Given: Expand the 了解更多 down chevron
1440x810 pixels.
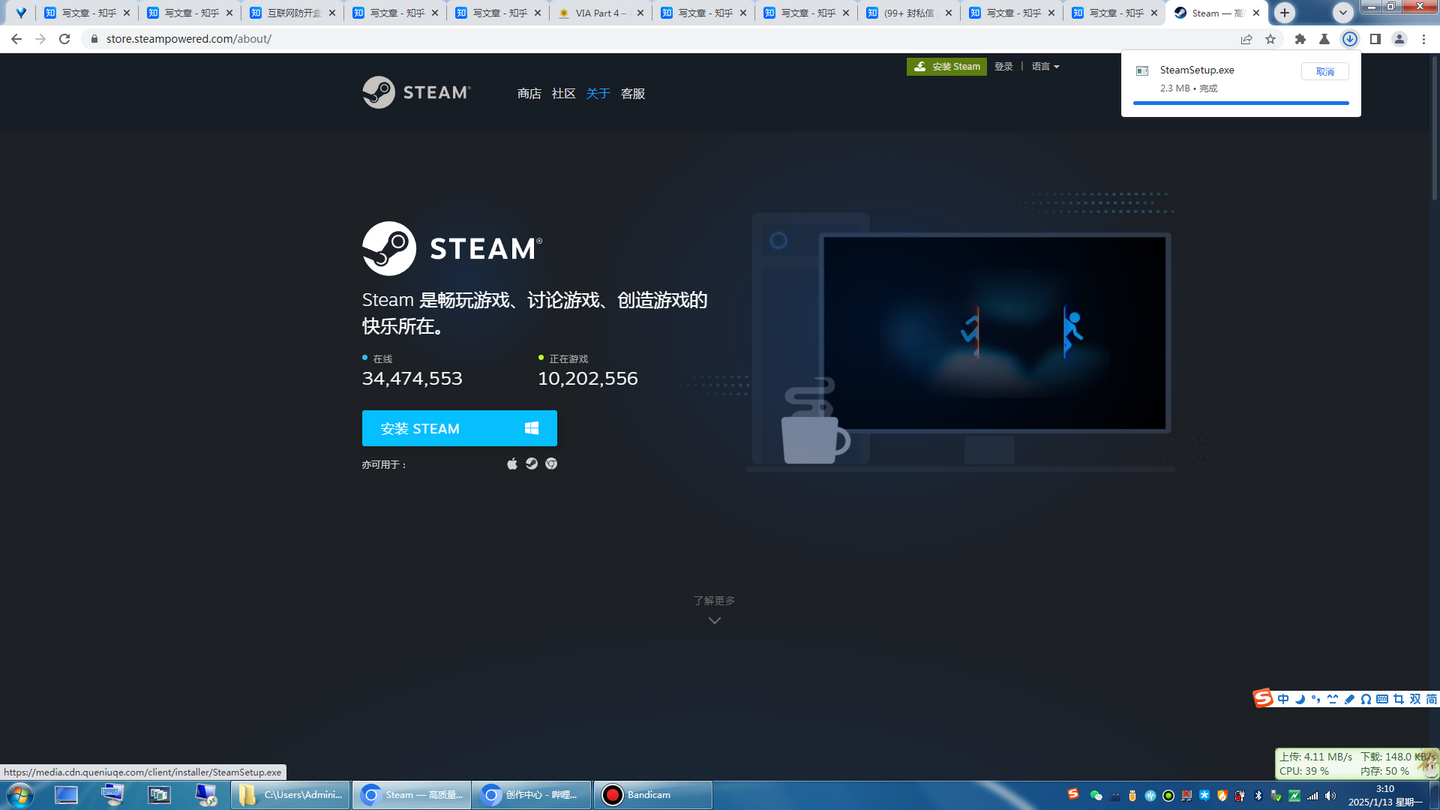Looking at the screenshot, I should 714,619.
